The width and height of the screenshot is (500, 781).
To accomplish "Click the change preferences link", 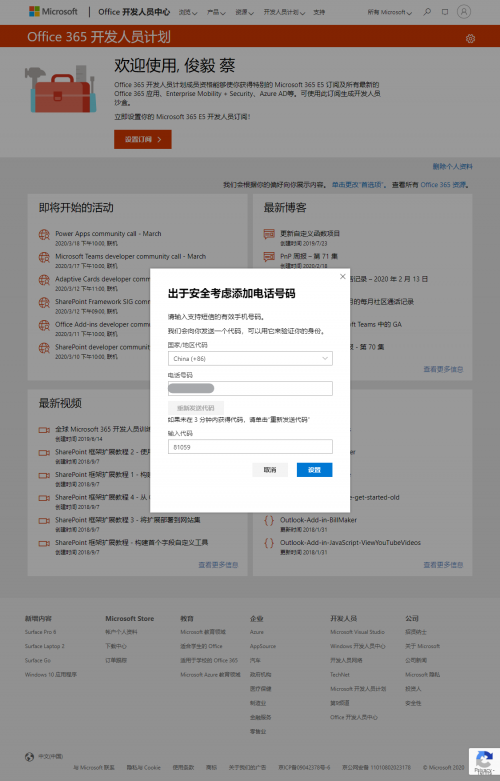I will pos(358,185).
